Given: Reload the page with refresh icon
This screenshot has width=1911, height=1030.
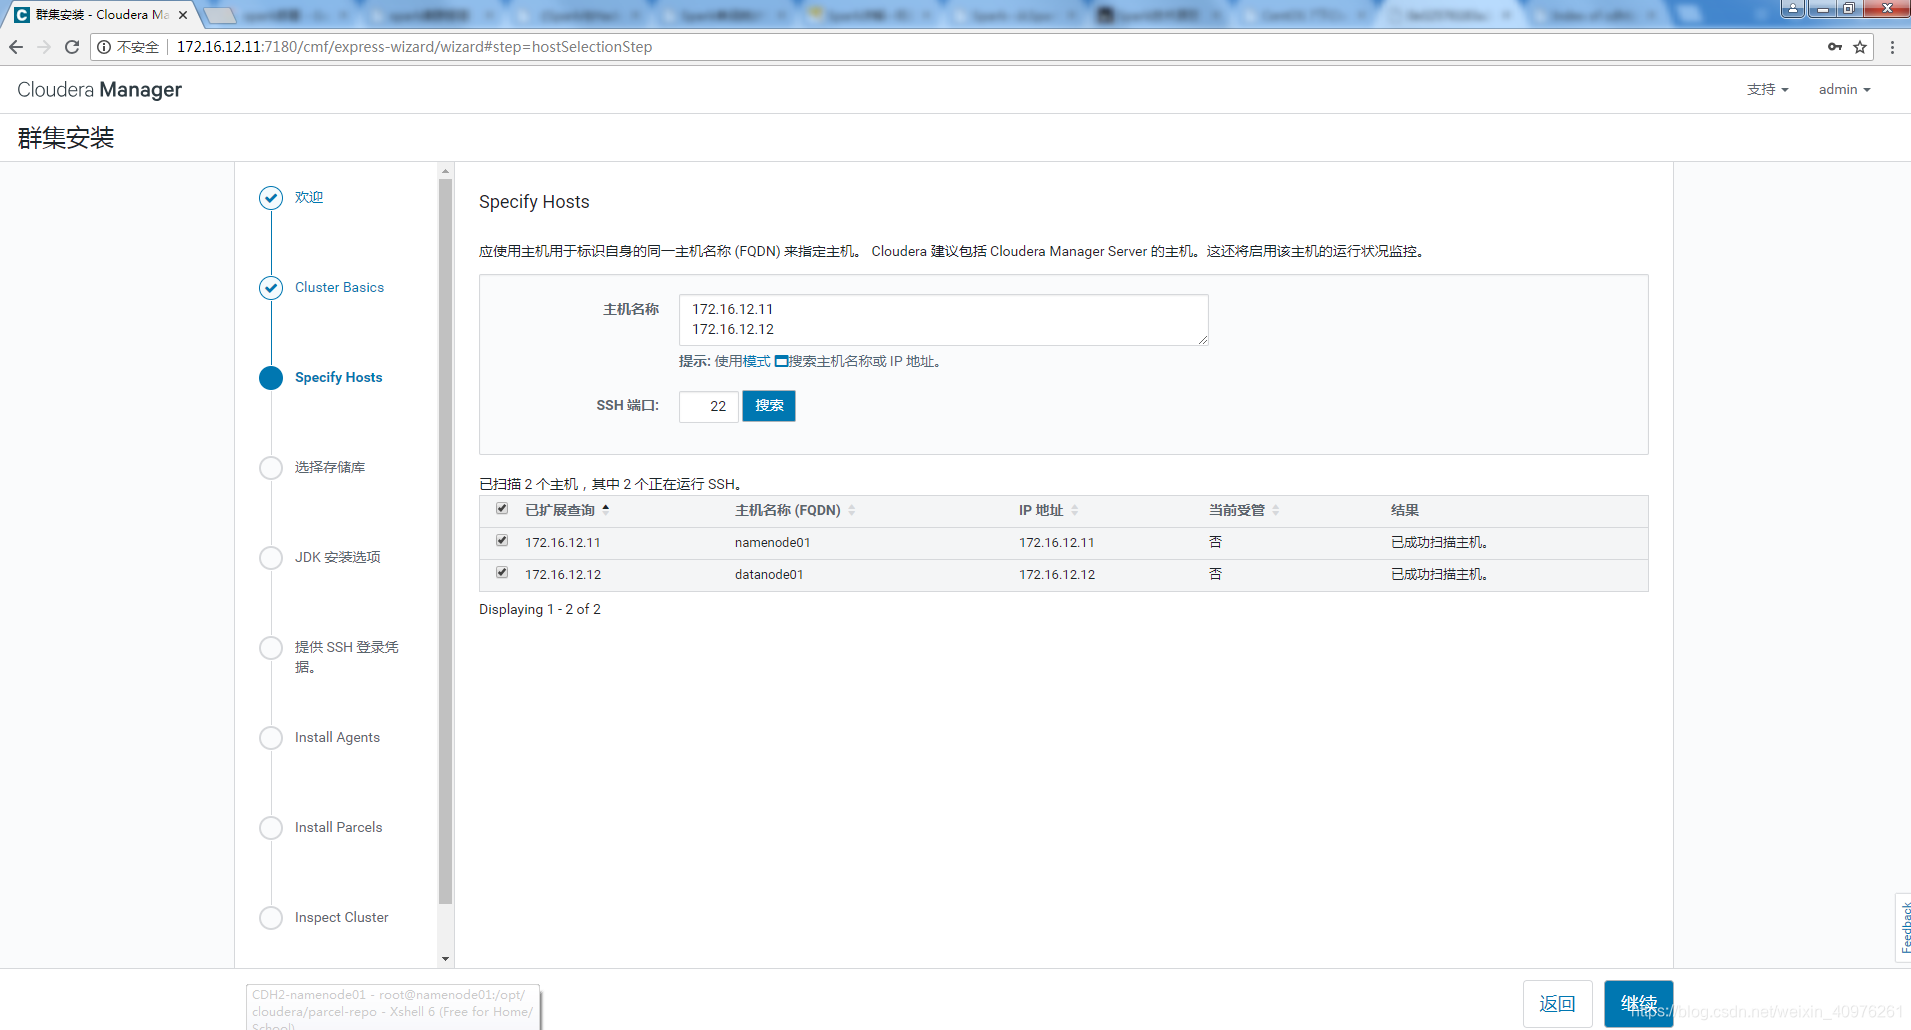Looking at the screenshot, I should (72, 47).
